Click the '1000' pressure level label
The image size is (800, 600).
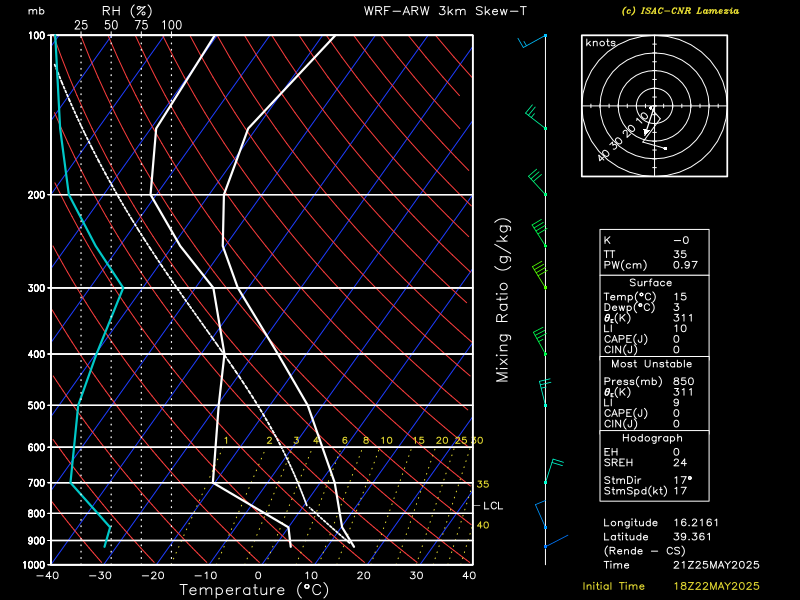tap(34, 565)
